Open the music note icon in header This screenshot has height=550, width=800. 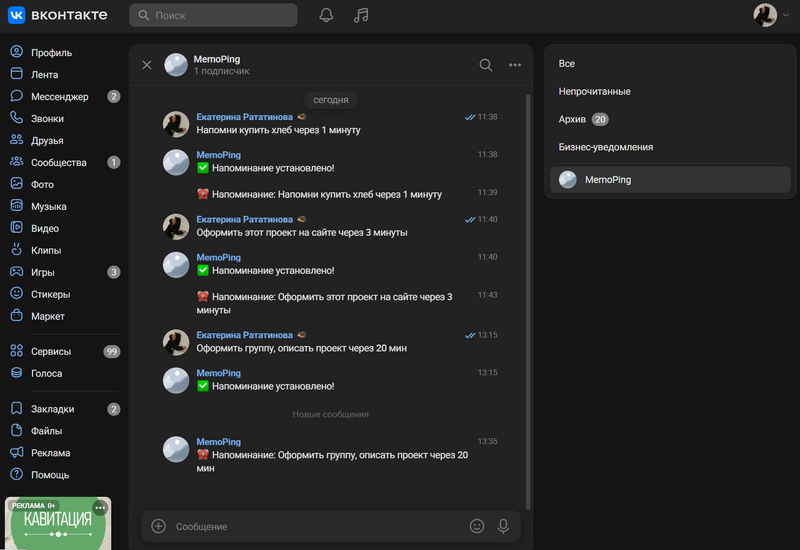pyautogui.click(x=361, y=15)
